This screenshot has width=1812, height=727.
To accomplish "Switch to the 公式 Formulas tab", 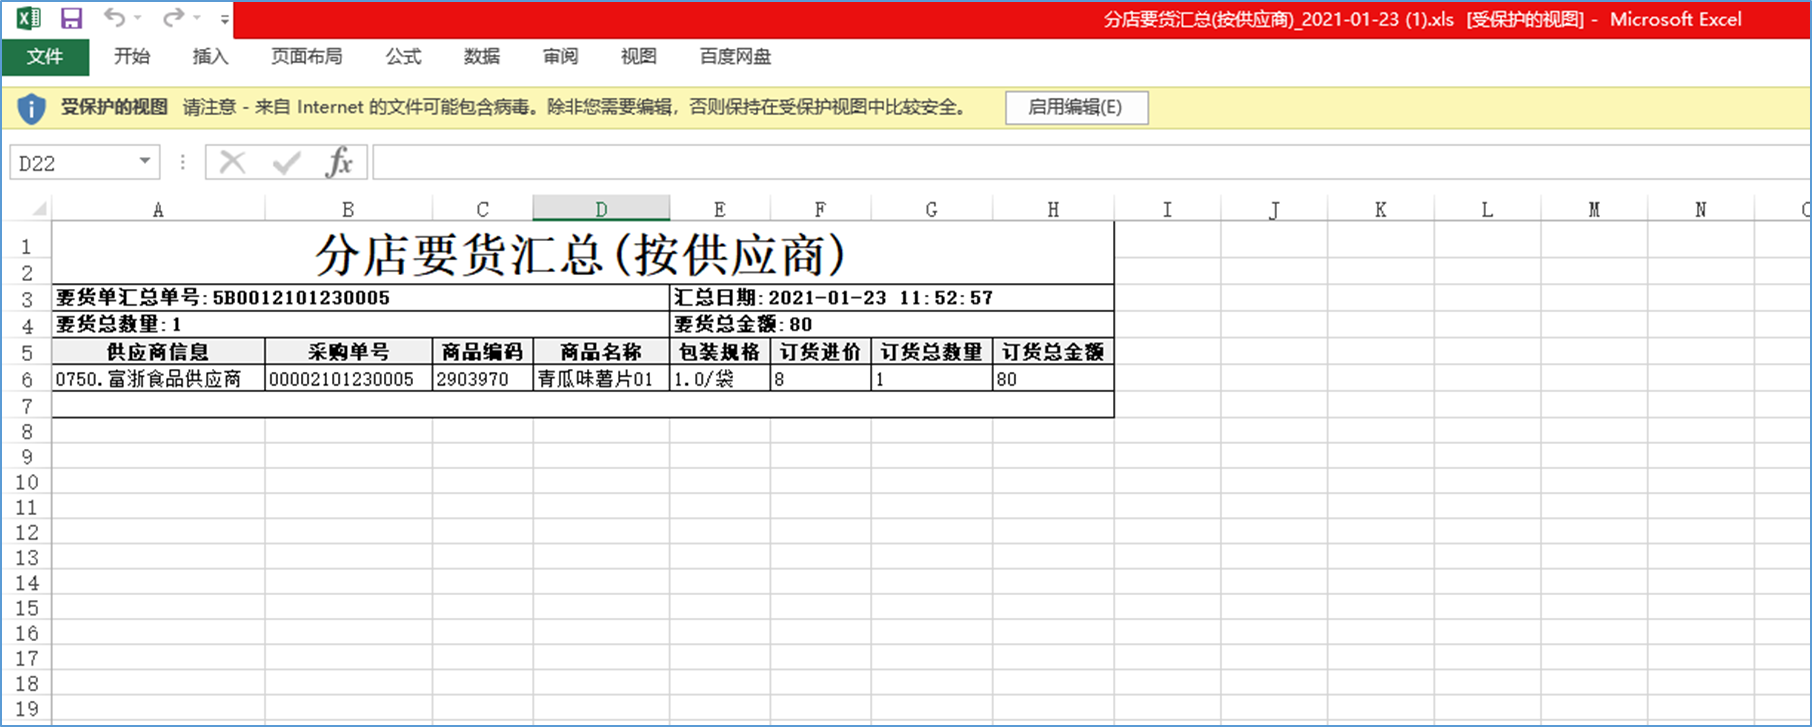I will (403, 57).
